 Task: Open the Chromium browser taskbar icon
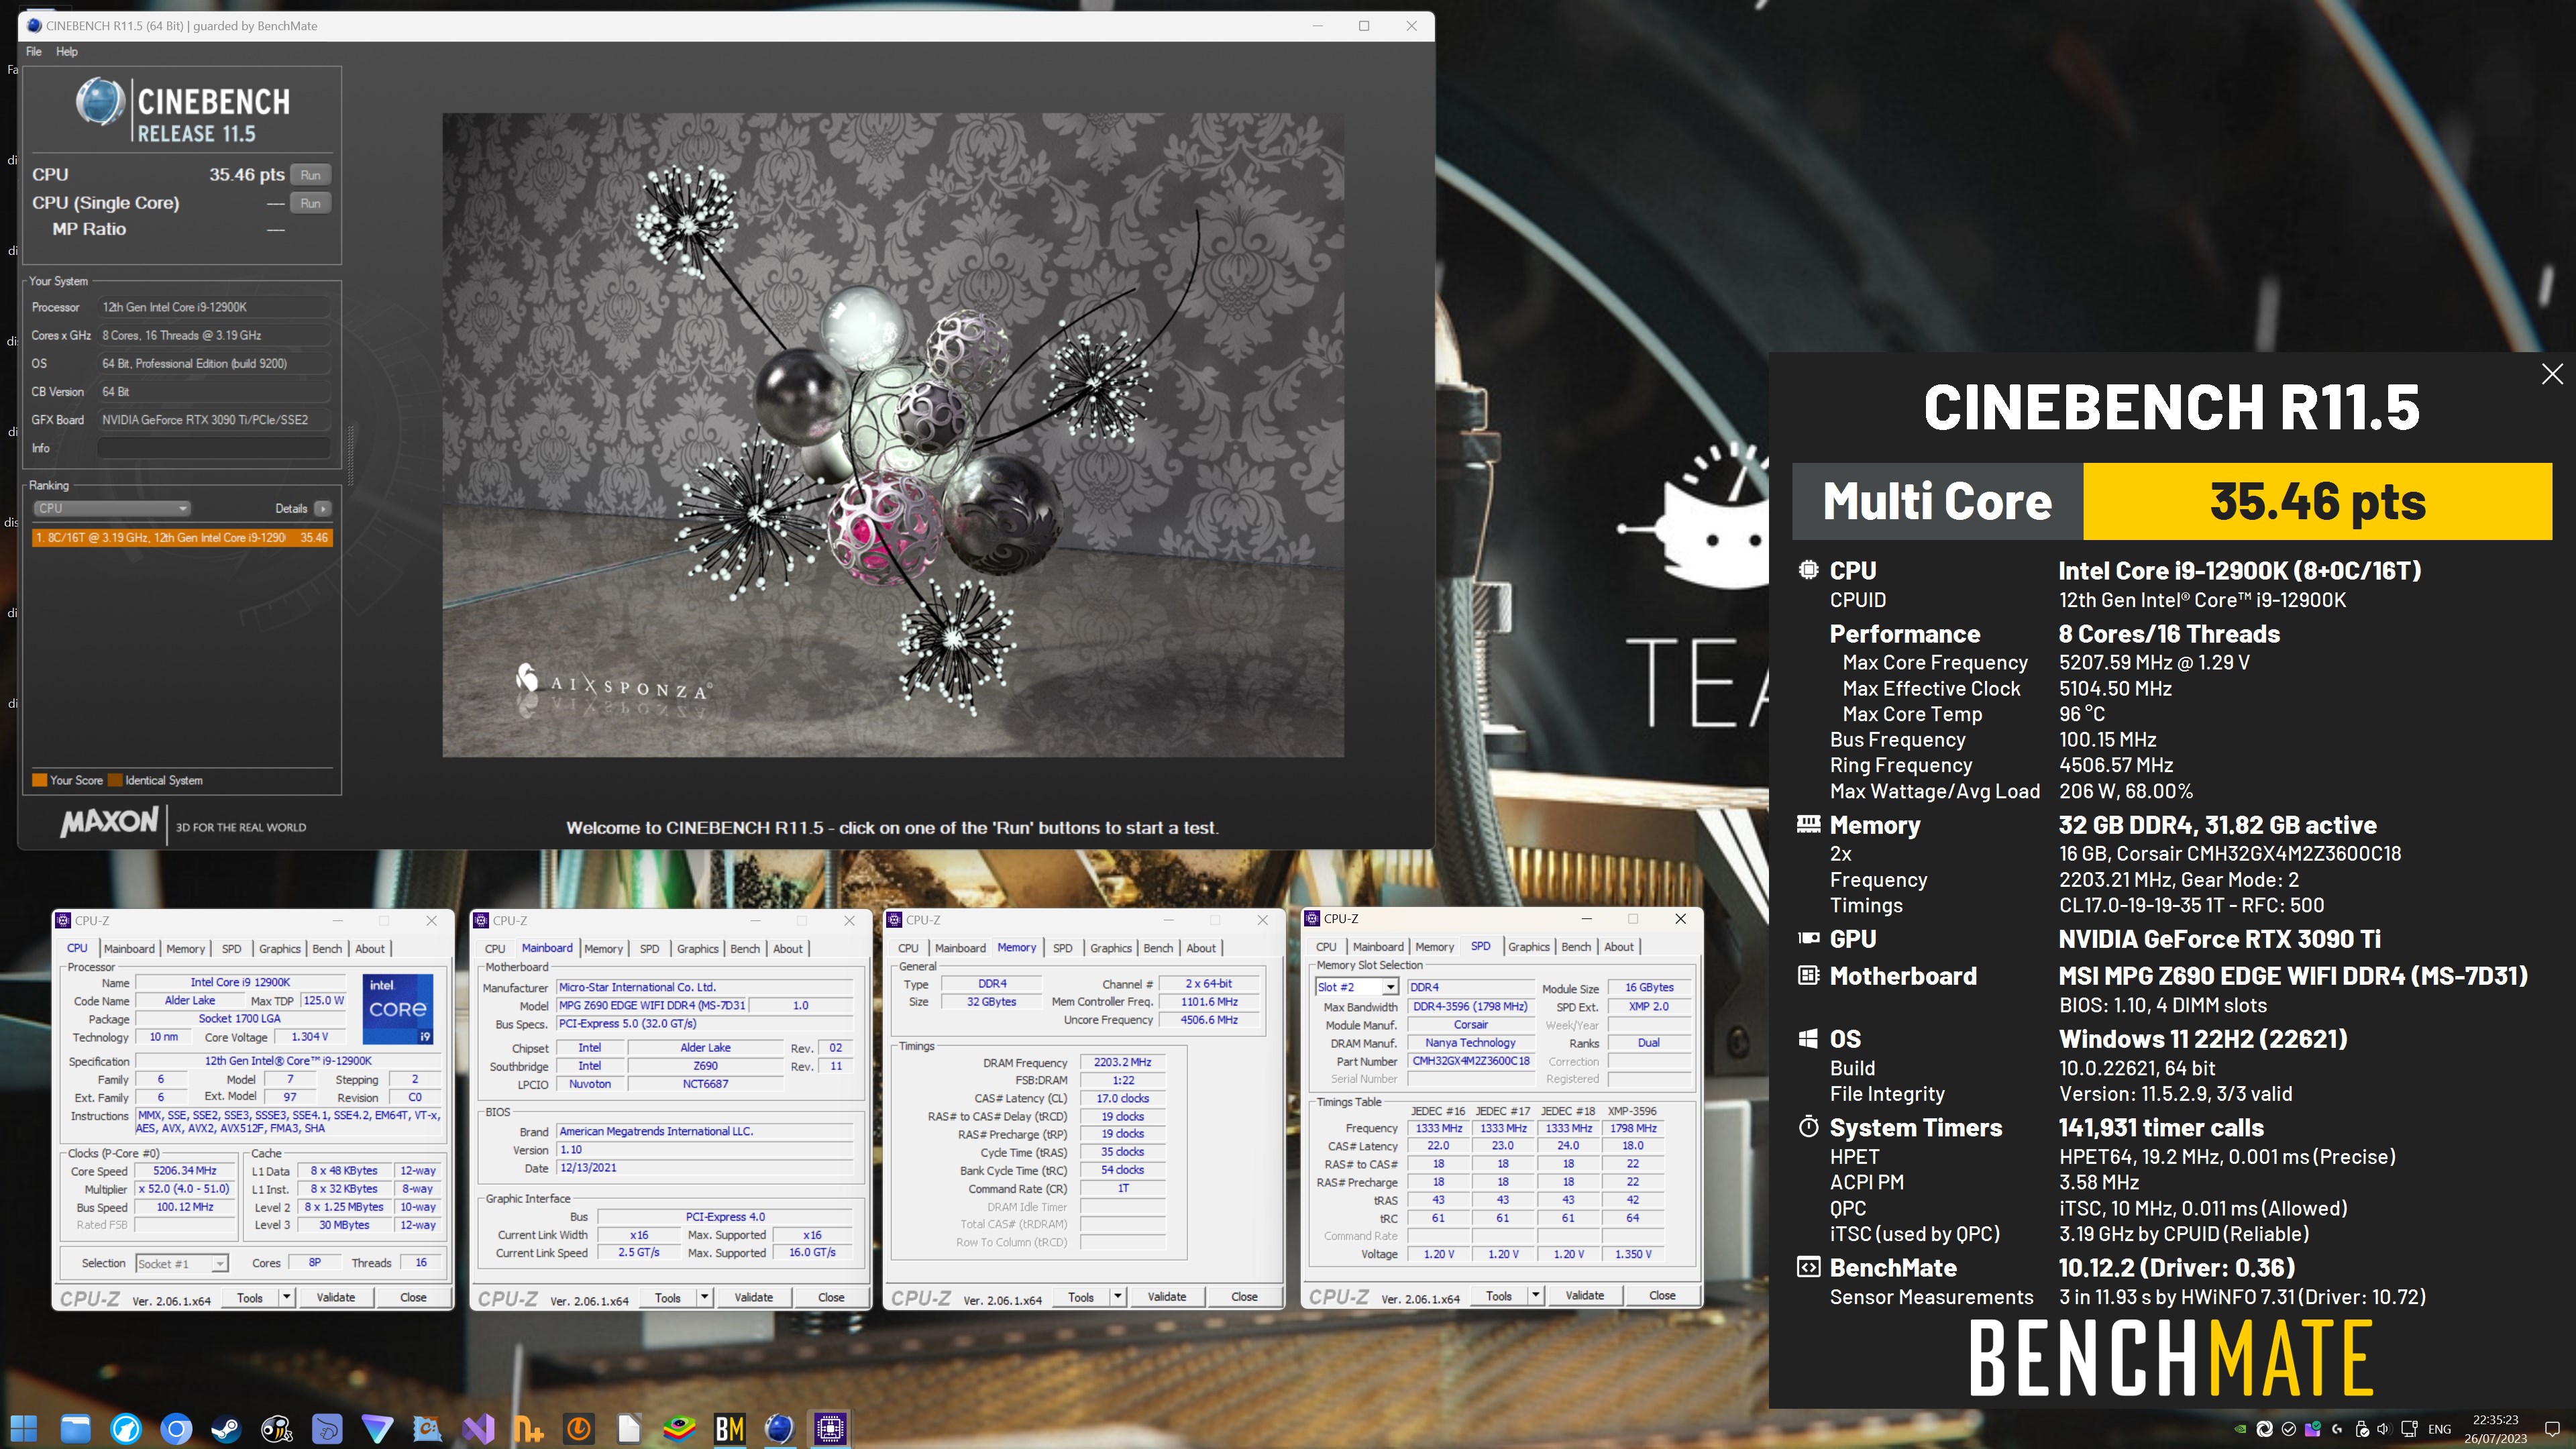[176, 1428]
